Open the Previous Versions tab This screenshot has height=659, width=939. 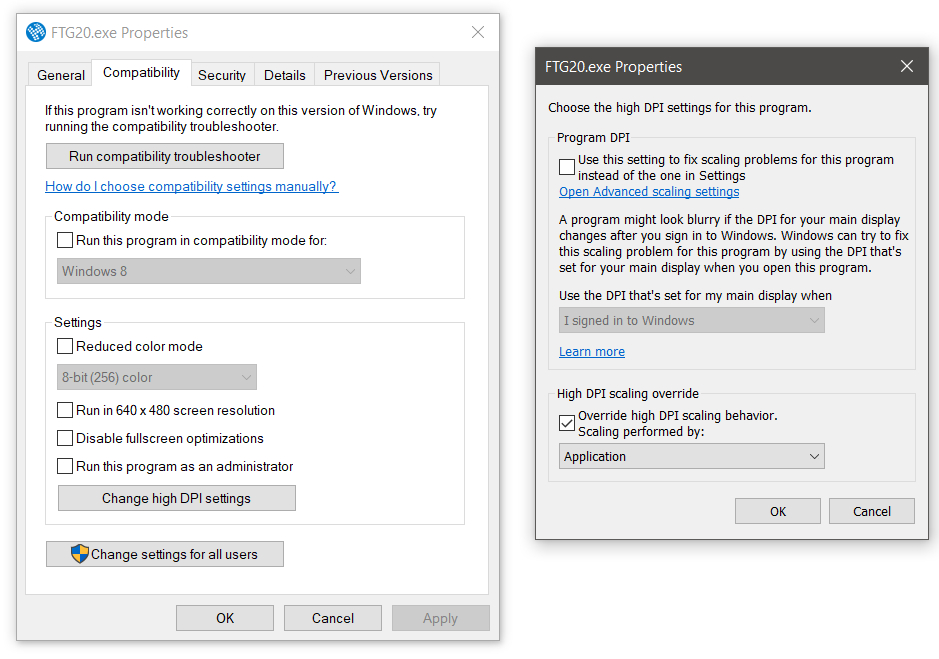[378, 75]
